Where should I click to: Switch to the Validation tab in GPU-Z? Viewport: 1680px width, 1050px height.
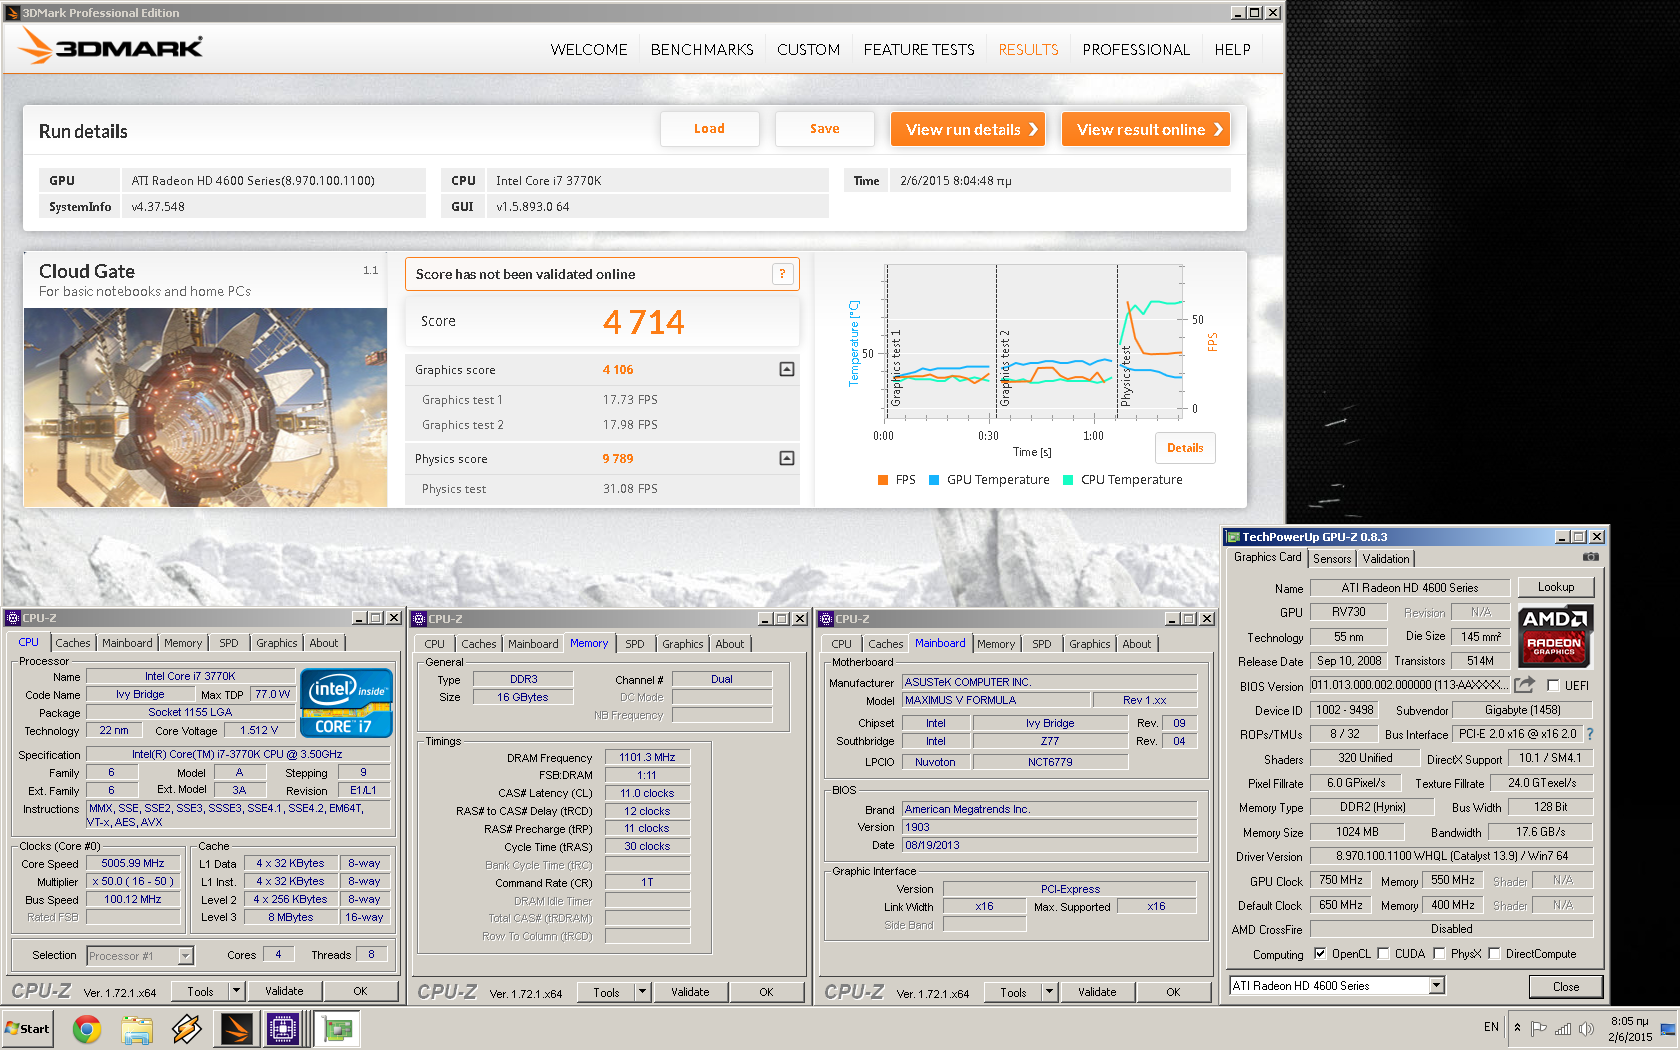coord(1386,558)
